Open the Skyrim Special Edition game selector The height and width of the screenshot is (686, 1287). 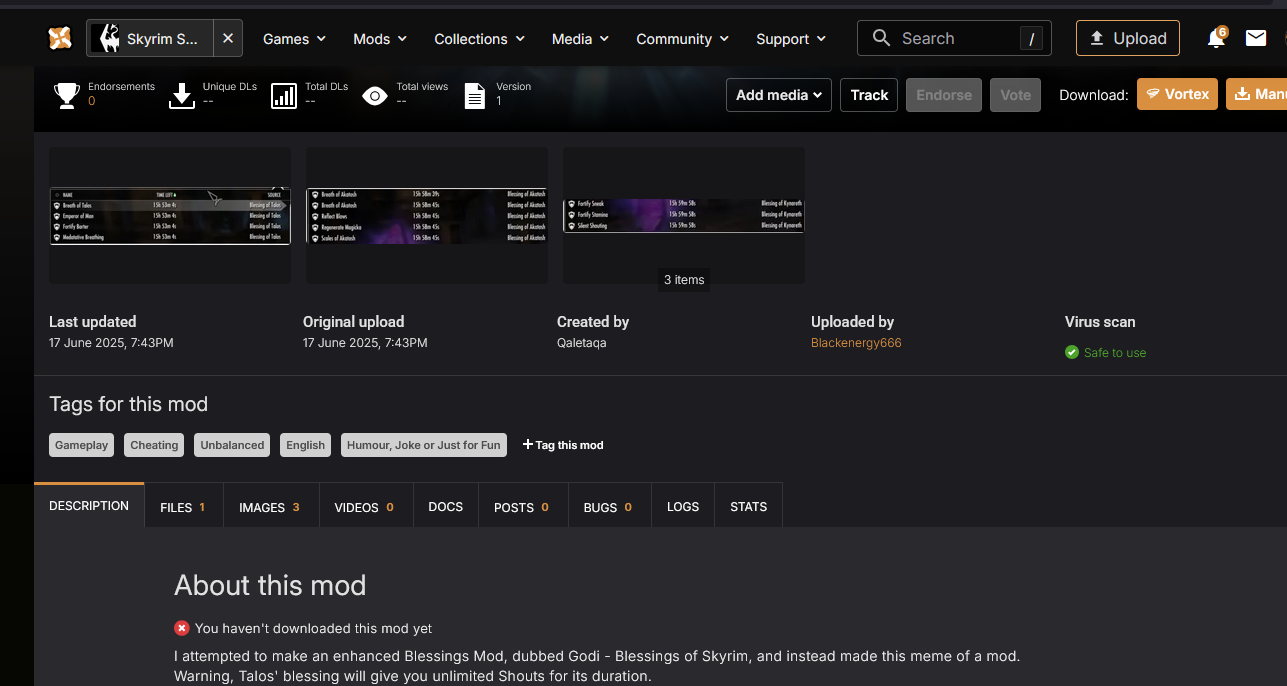[x=150, y=38]
